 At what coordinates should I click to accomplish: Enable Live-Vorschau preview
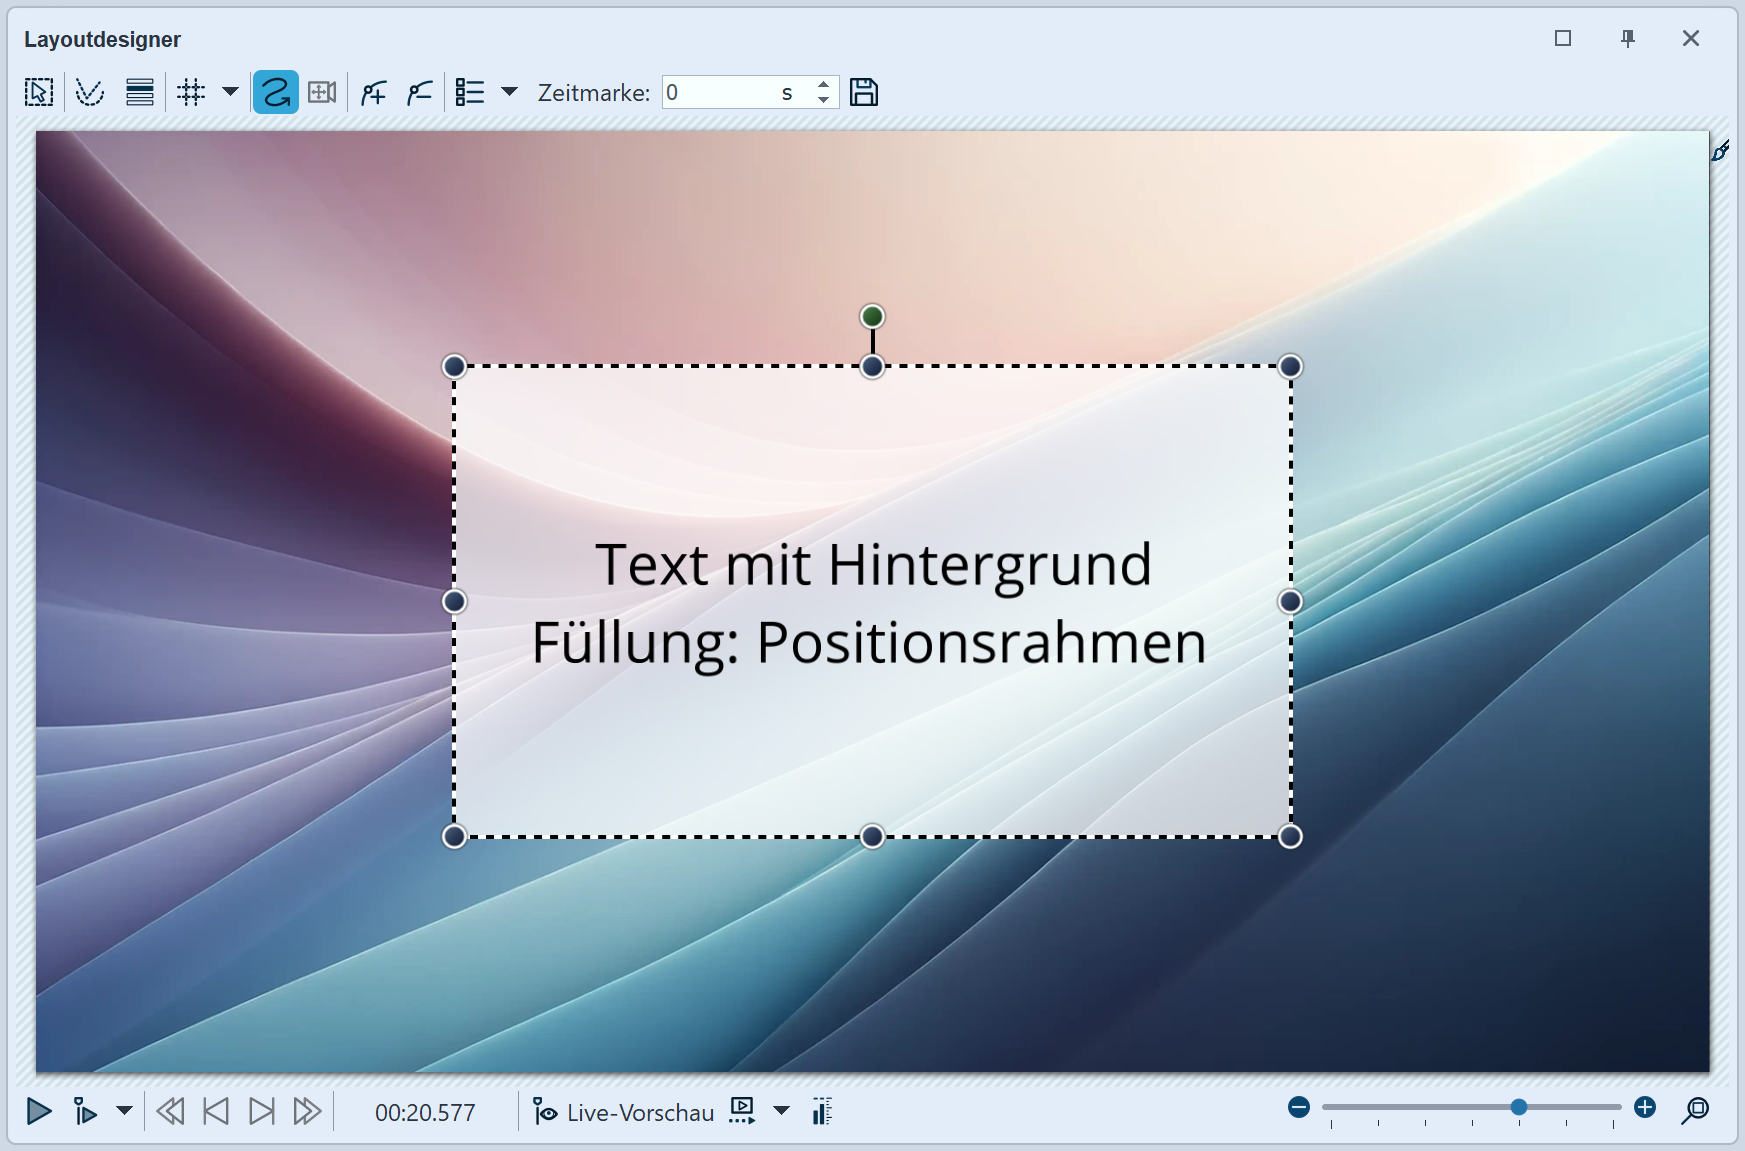[x=640, y=1111]
